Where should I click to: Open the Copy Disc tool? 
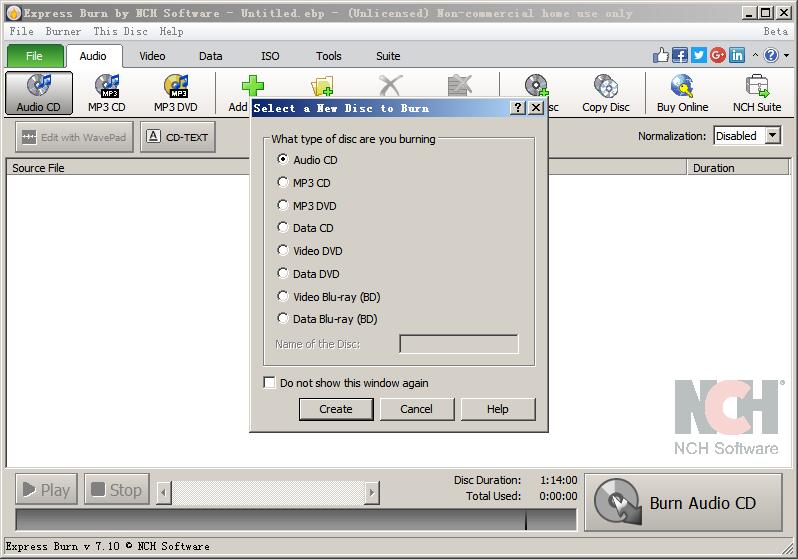point(606,93)
